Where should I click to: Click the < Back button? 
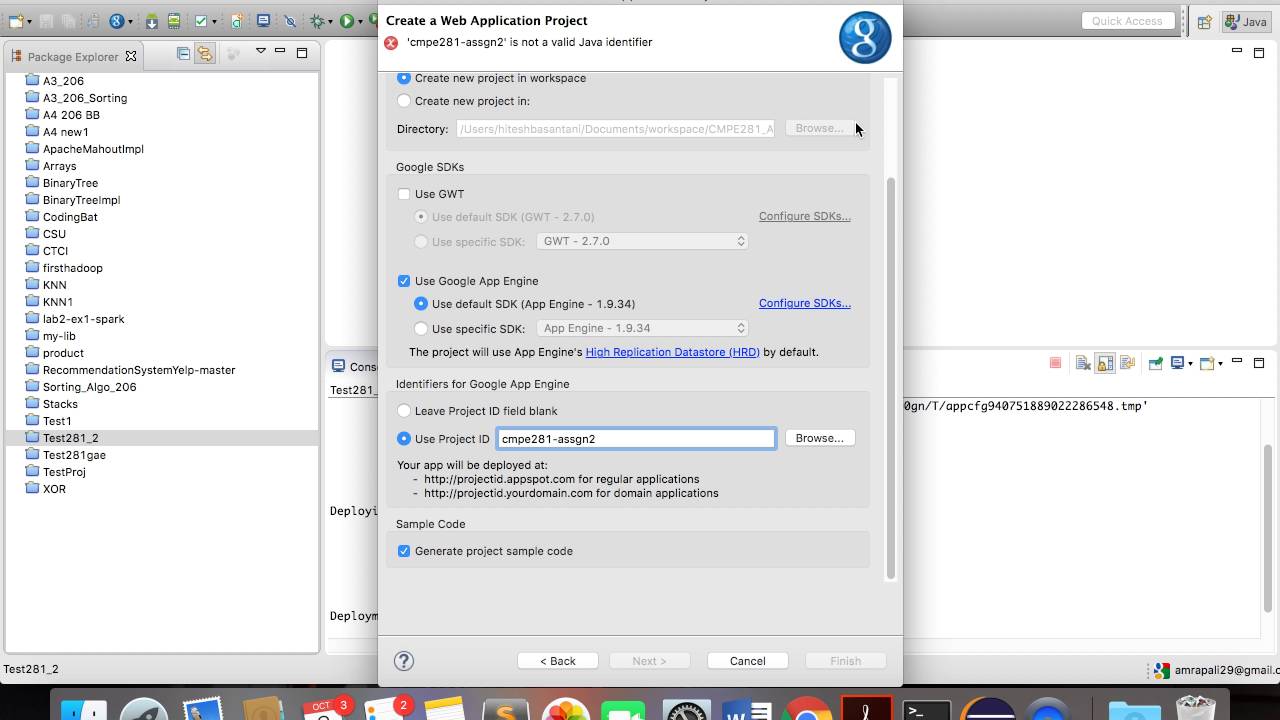558,661
